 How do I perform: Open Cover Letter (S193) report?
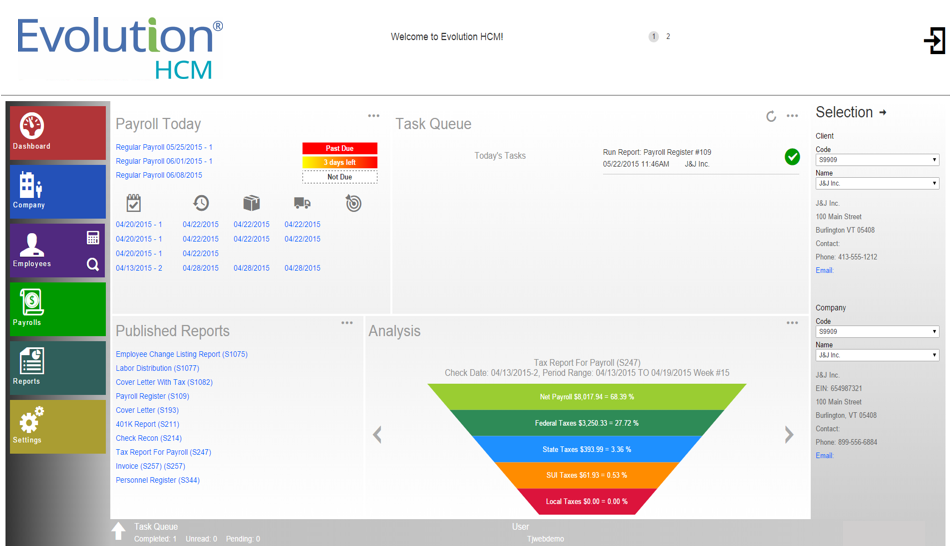[x=147, y=410]
